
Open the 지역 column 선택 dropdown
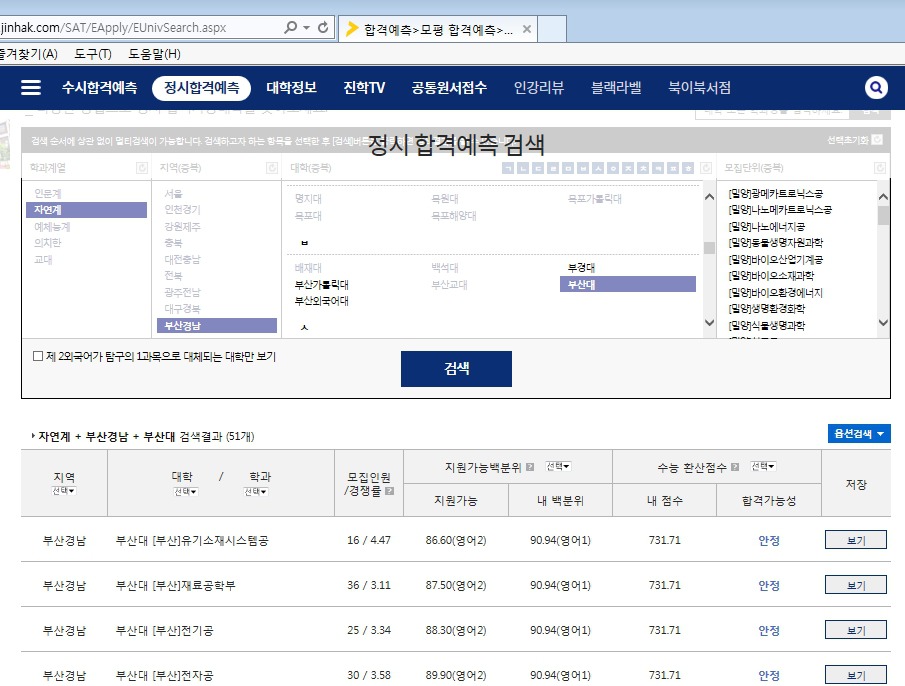click(x=64, y=491)
